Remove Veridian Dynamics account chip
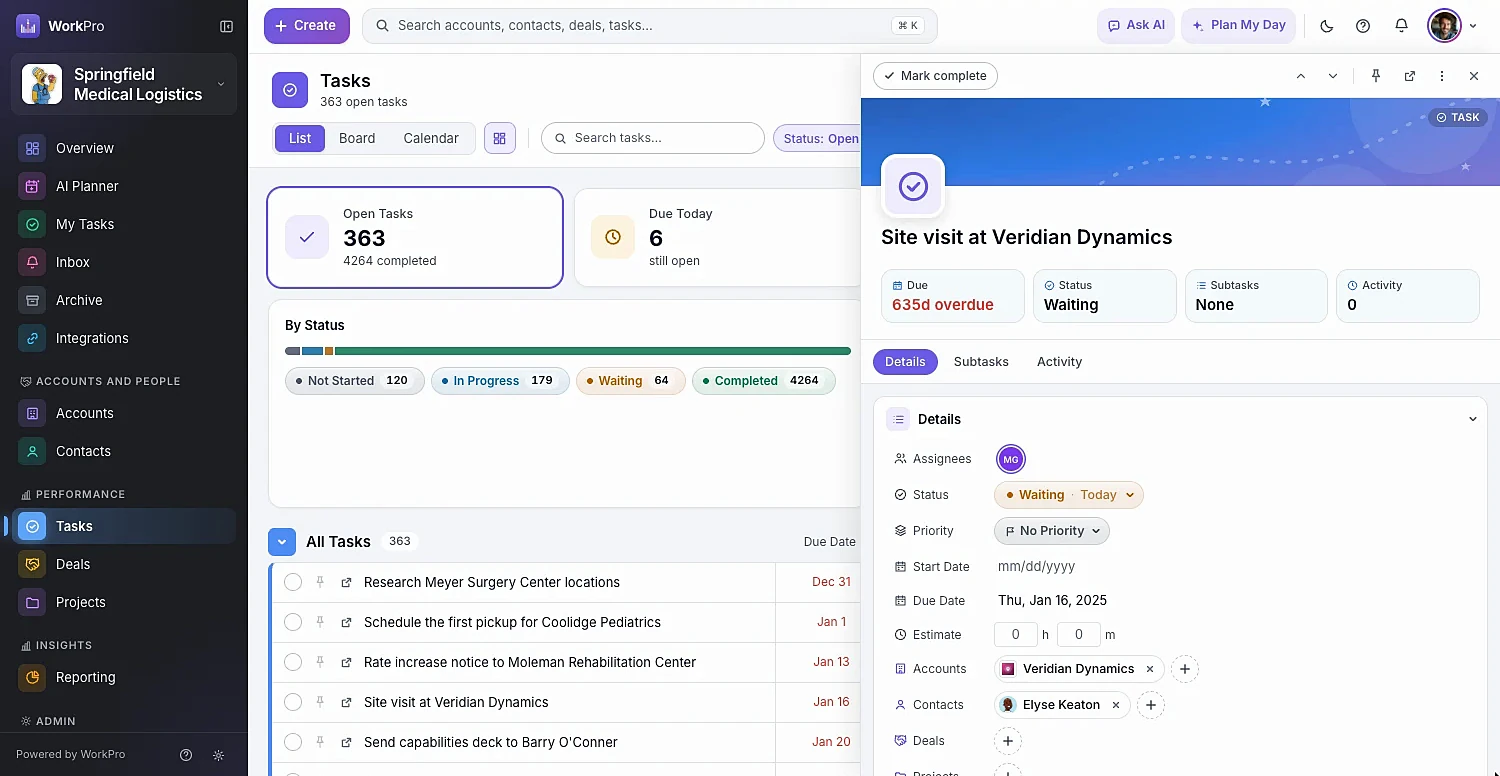 (x=1150, y=669)
